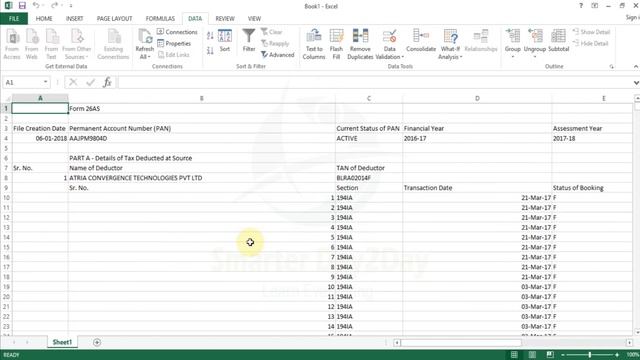
Task: Click the zoom slider handle
Action: pyautogui.click(x=589, y=355)
